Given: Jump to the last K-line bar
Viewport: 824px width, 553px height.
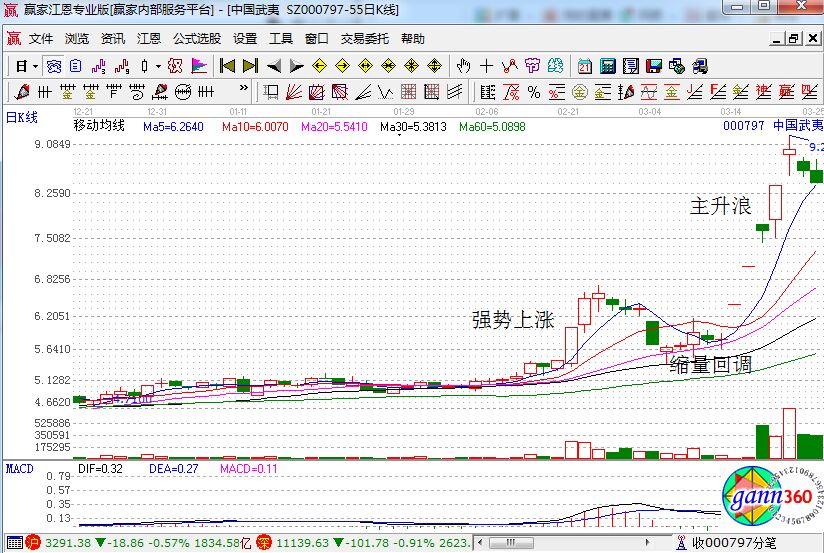Looking at the screenshot, I should (x=250, y=66).
